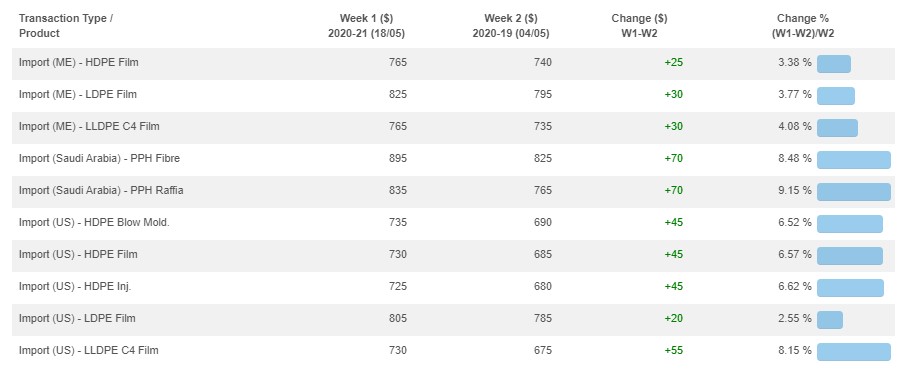Click the Week 2 ($) column header

click(511, 26)
